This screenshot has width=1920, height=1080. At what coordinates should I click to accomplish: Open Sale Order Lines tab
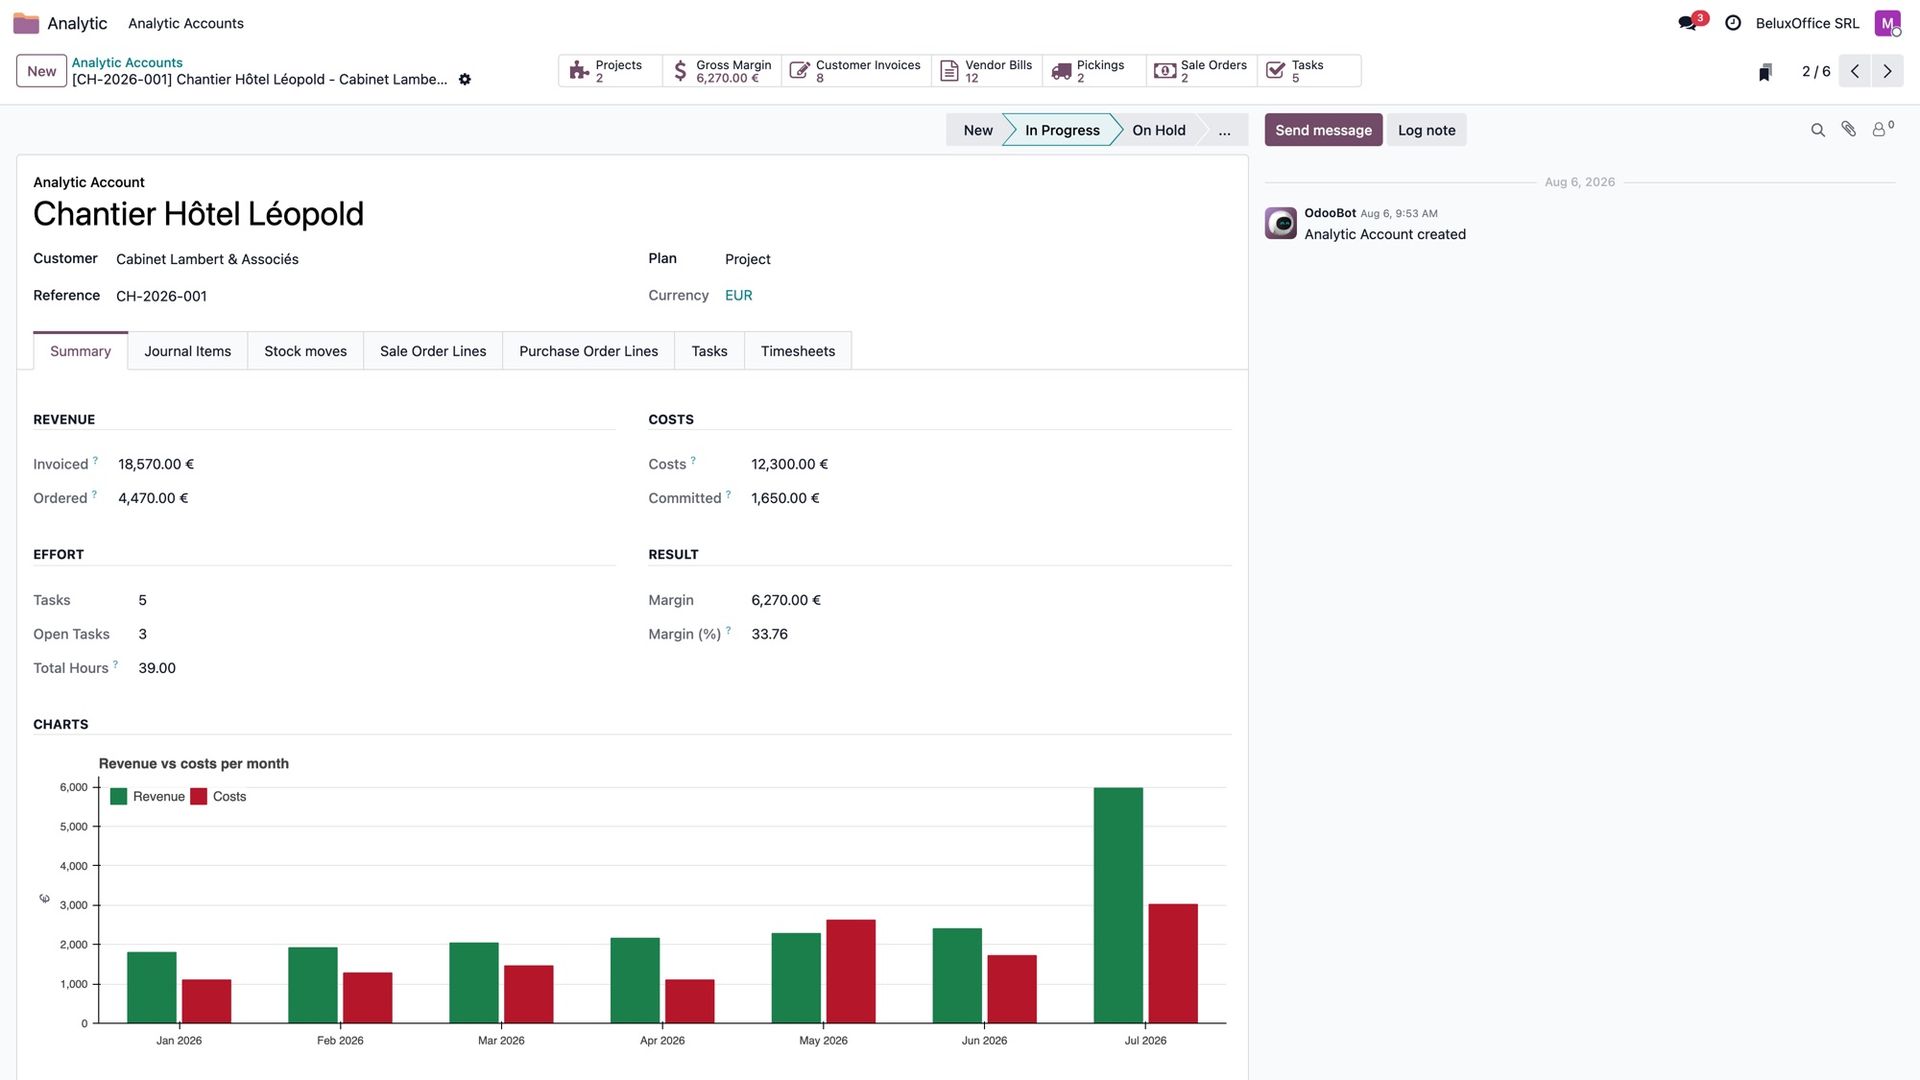(x=433, y=351)
